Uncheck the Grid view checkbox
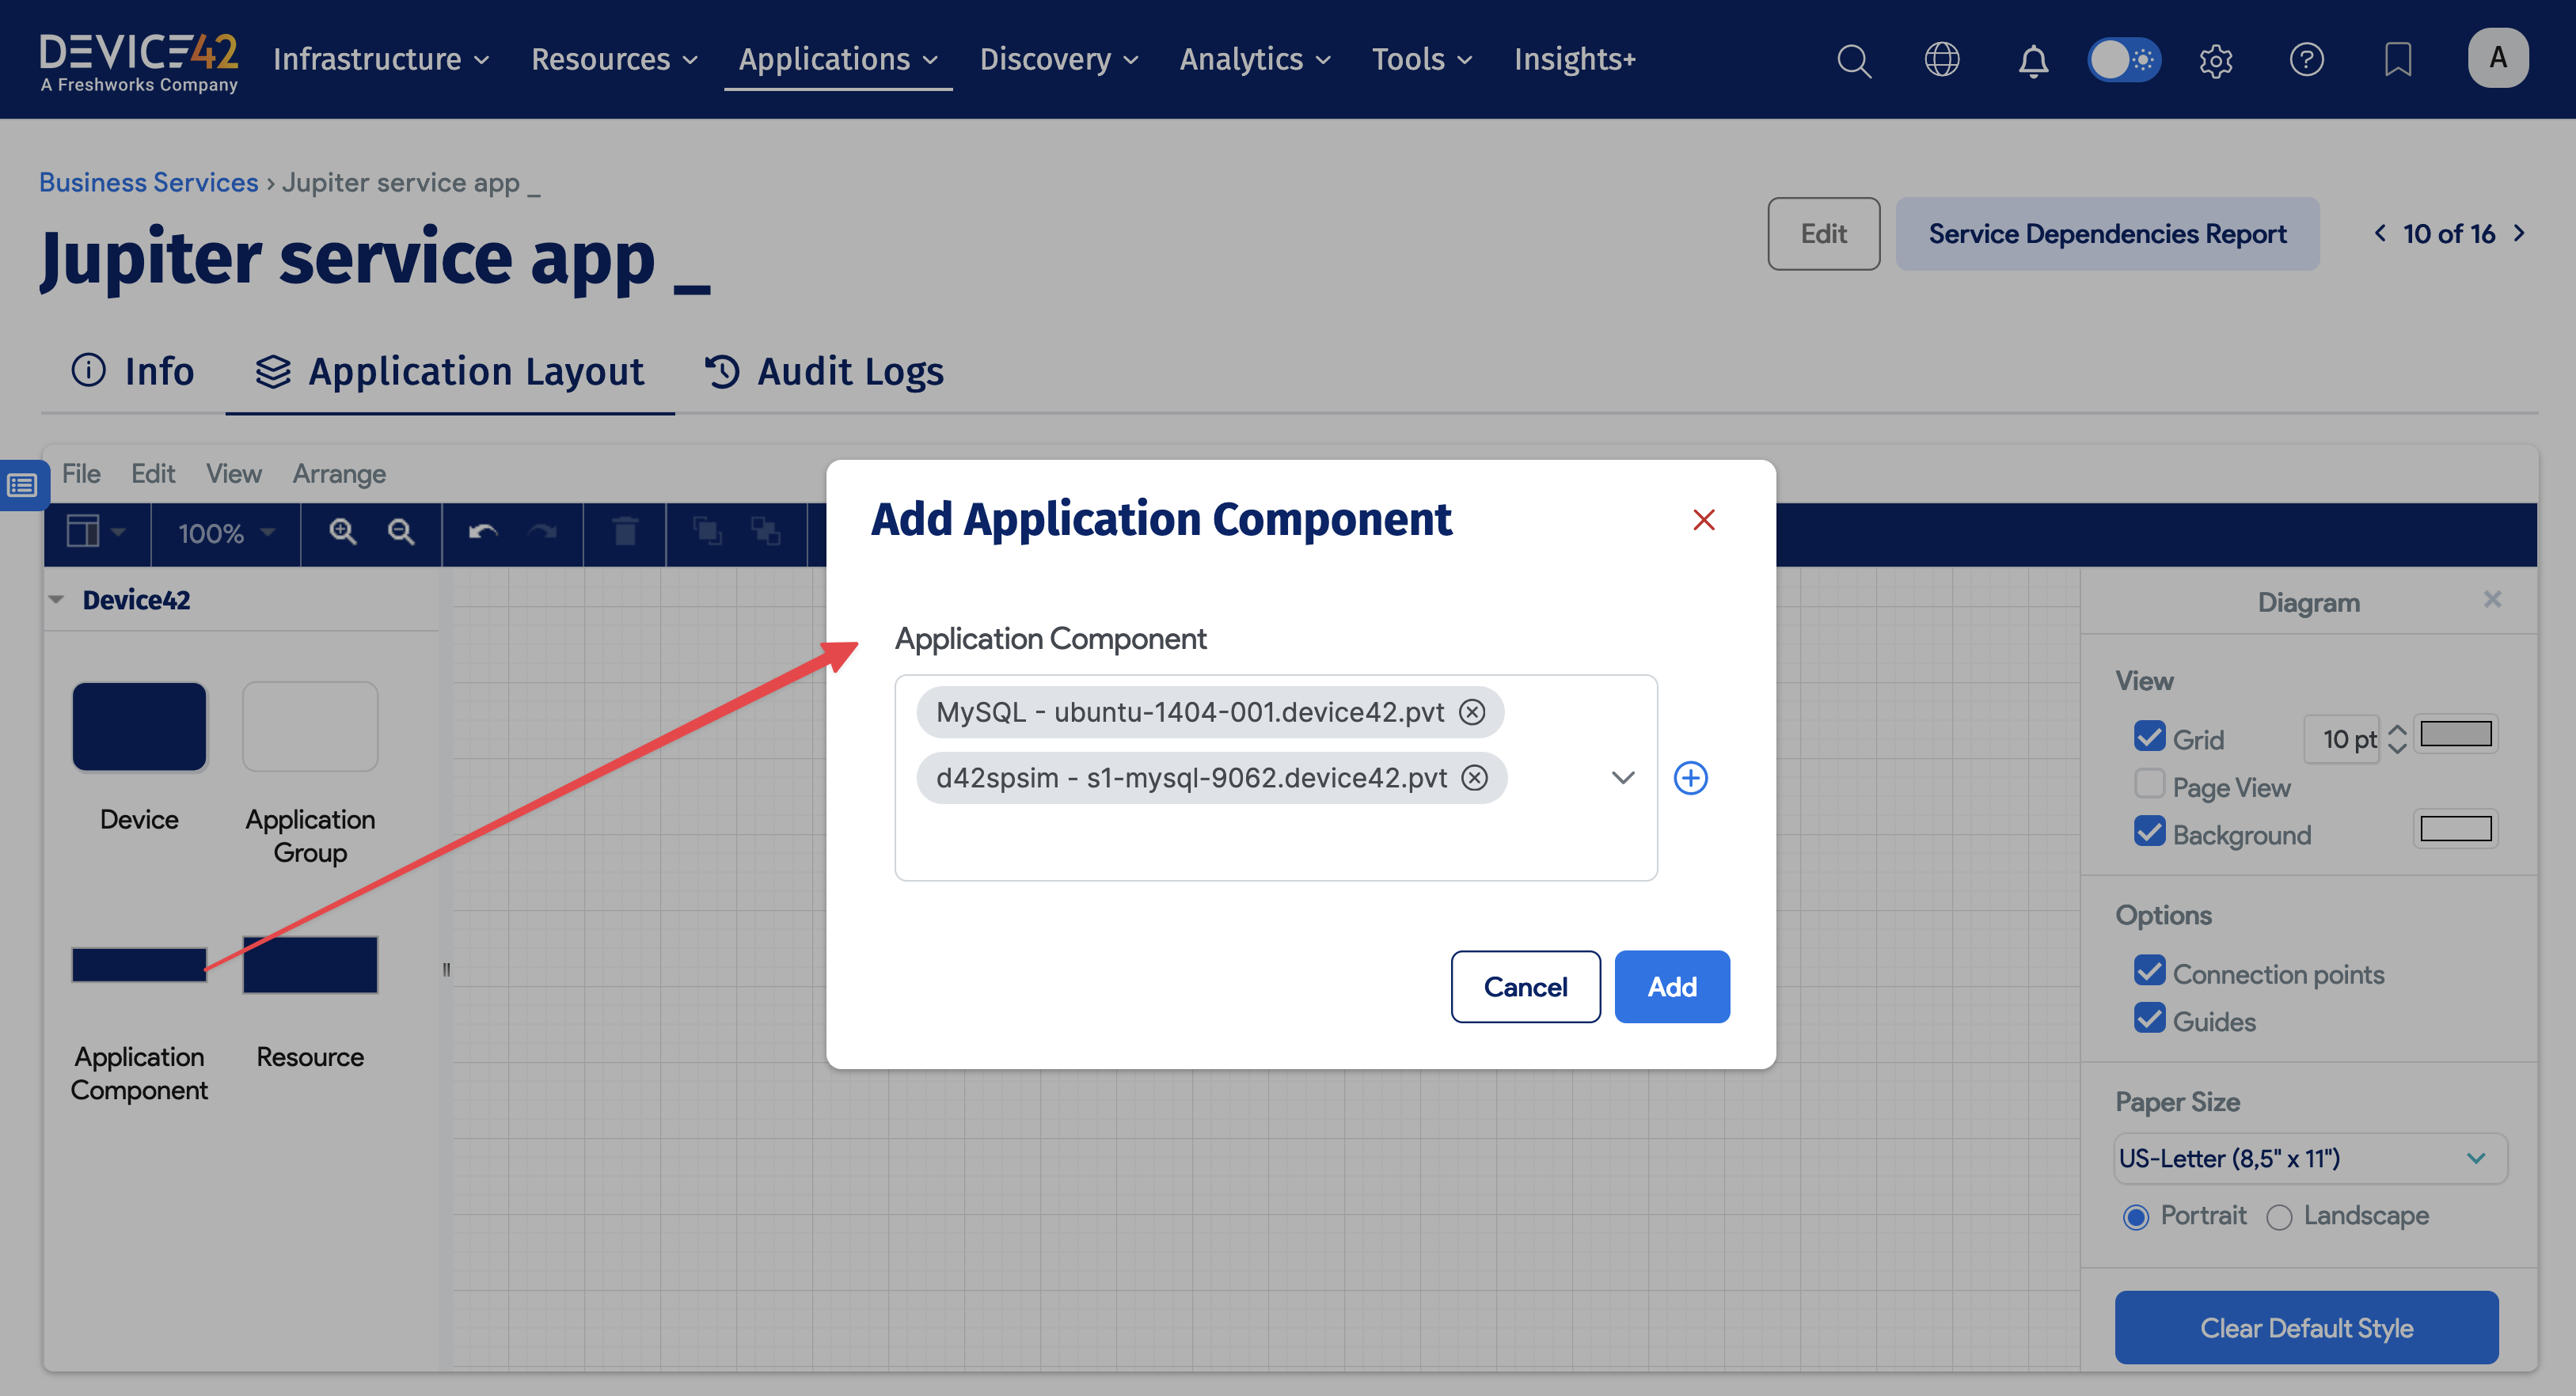Screen dimensions: 2576x1396 (2150, 737)
